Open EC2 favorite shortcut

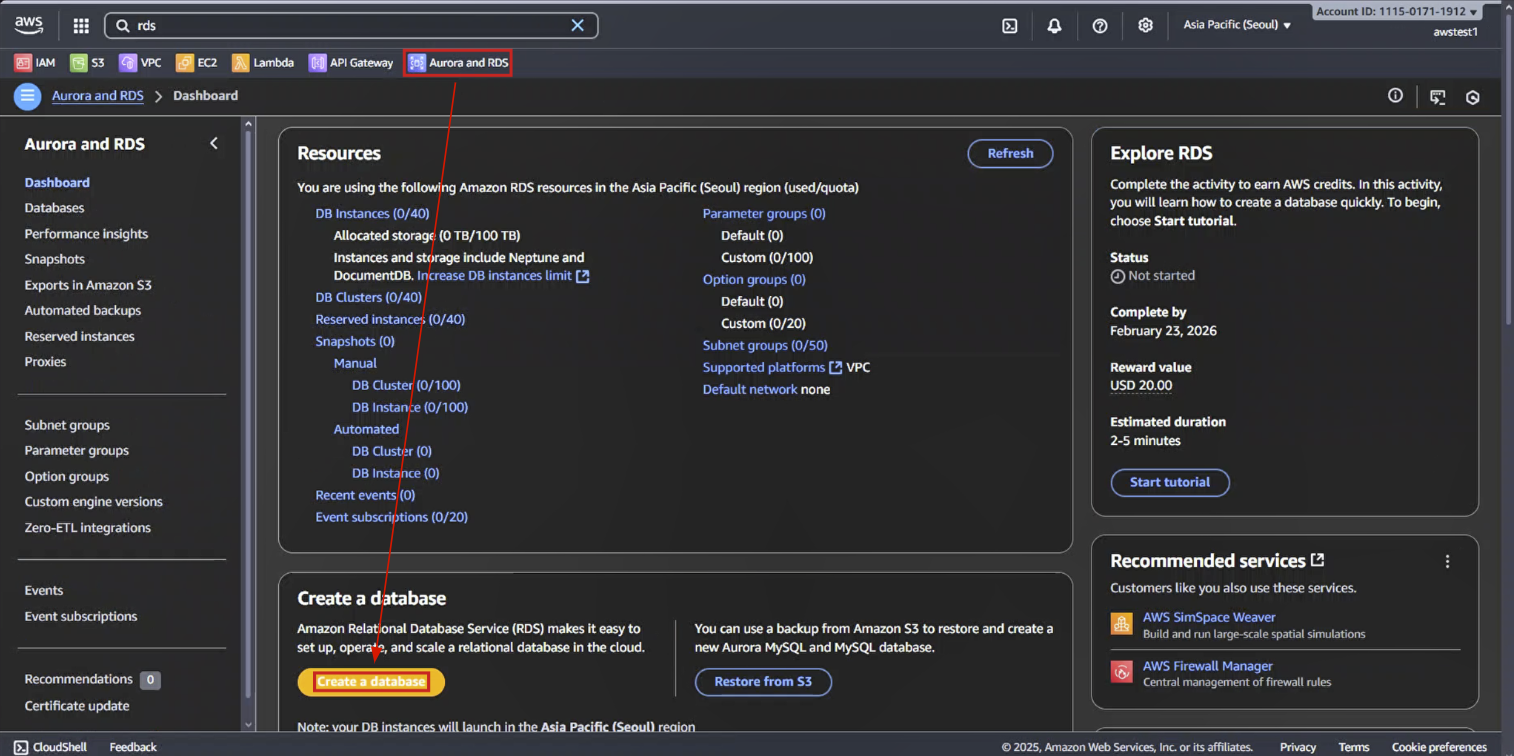click(197, 63)
